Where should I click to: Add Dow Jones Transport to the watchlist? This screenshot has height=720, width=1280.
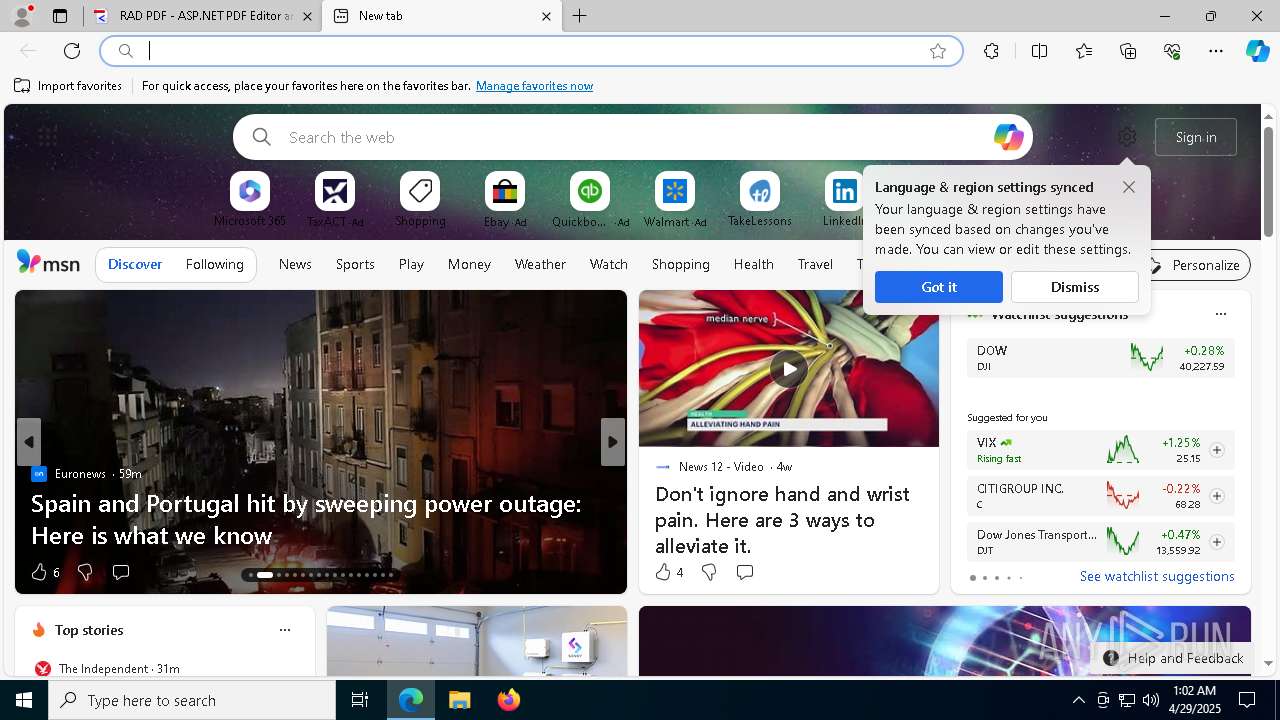click(x=1217, y=542)
